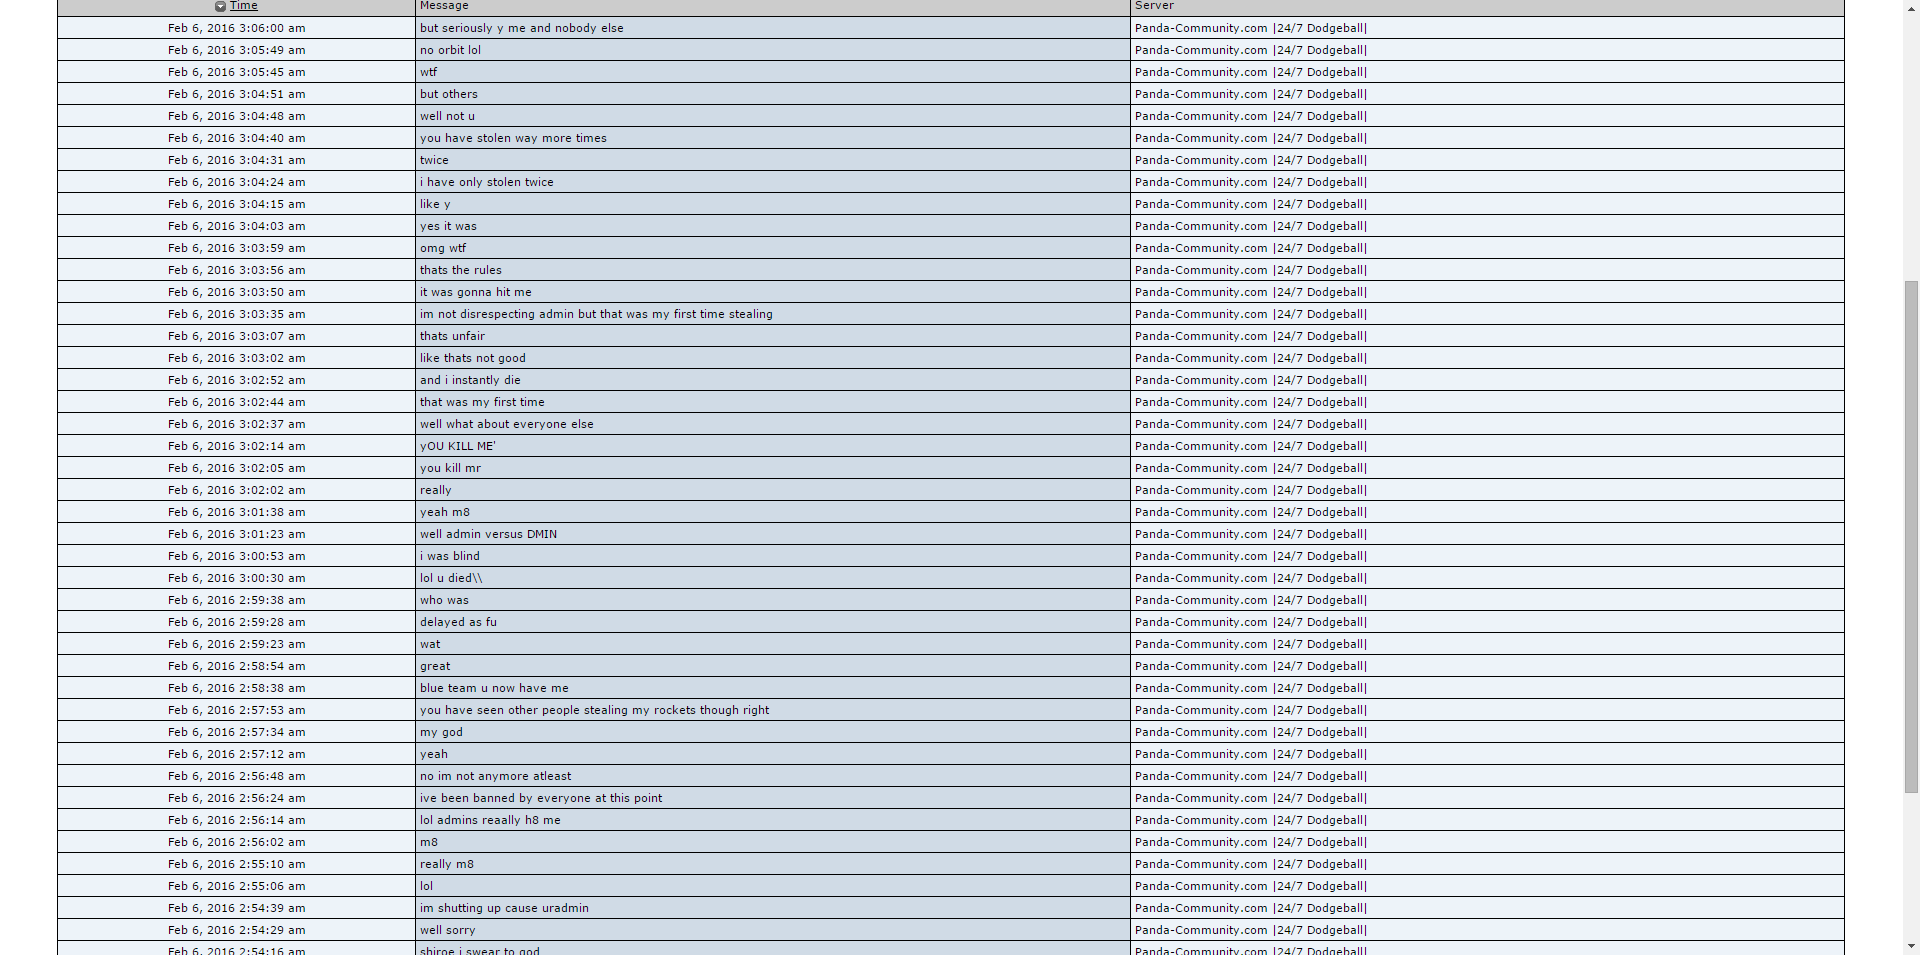Click the Server column header
Screen dimensions: 1920x955
pyautogui.click(x=1154, y=6)
